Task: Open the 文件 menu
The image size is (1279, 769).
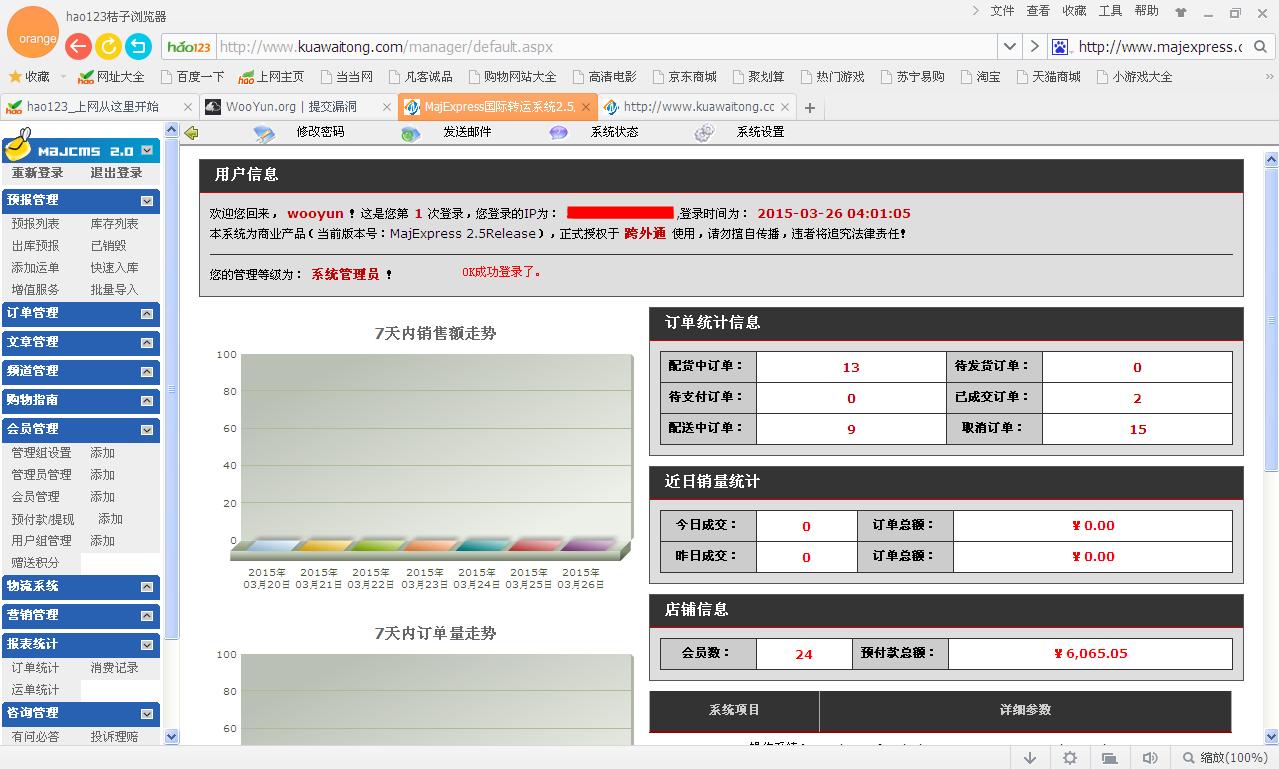Action: (x=1002, y=11)
